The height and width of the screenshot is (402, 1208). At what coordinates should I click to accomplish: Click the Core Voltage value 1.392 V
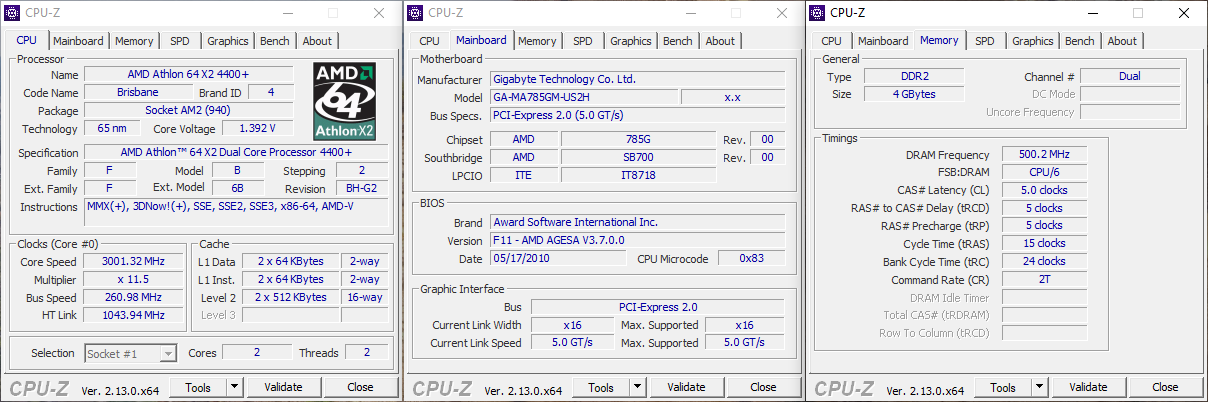coord(258,128)
